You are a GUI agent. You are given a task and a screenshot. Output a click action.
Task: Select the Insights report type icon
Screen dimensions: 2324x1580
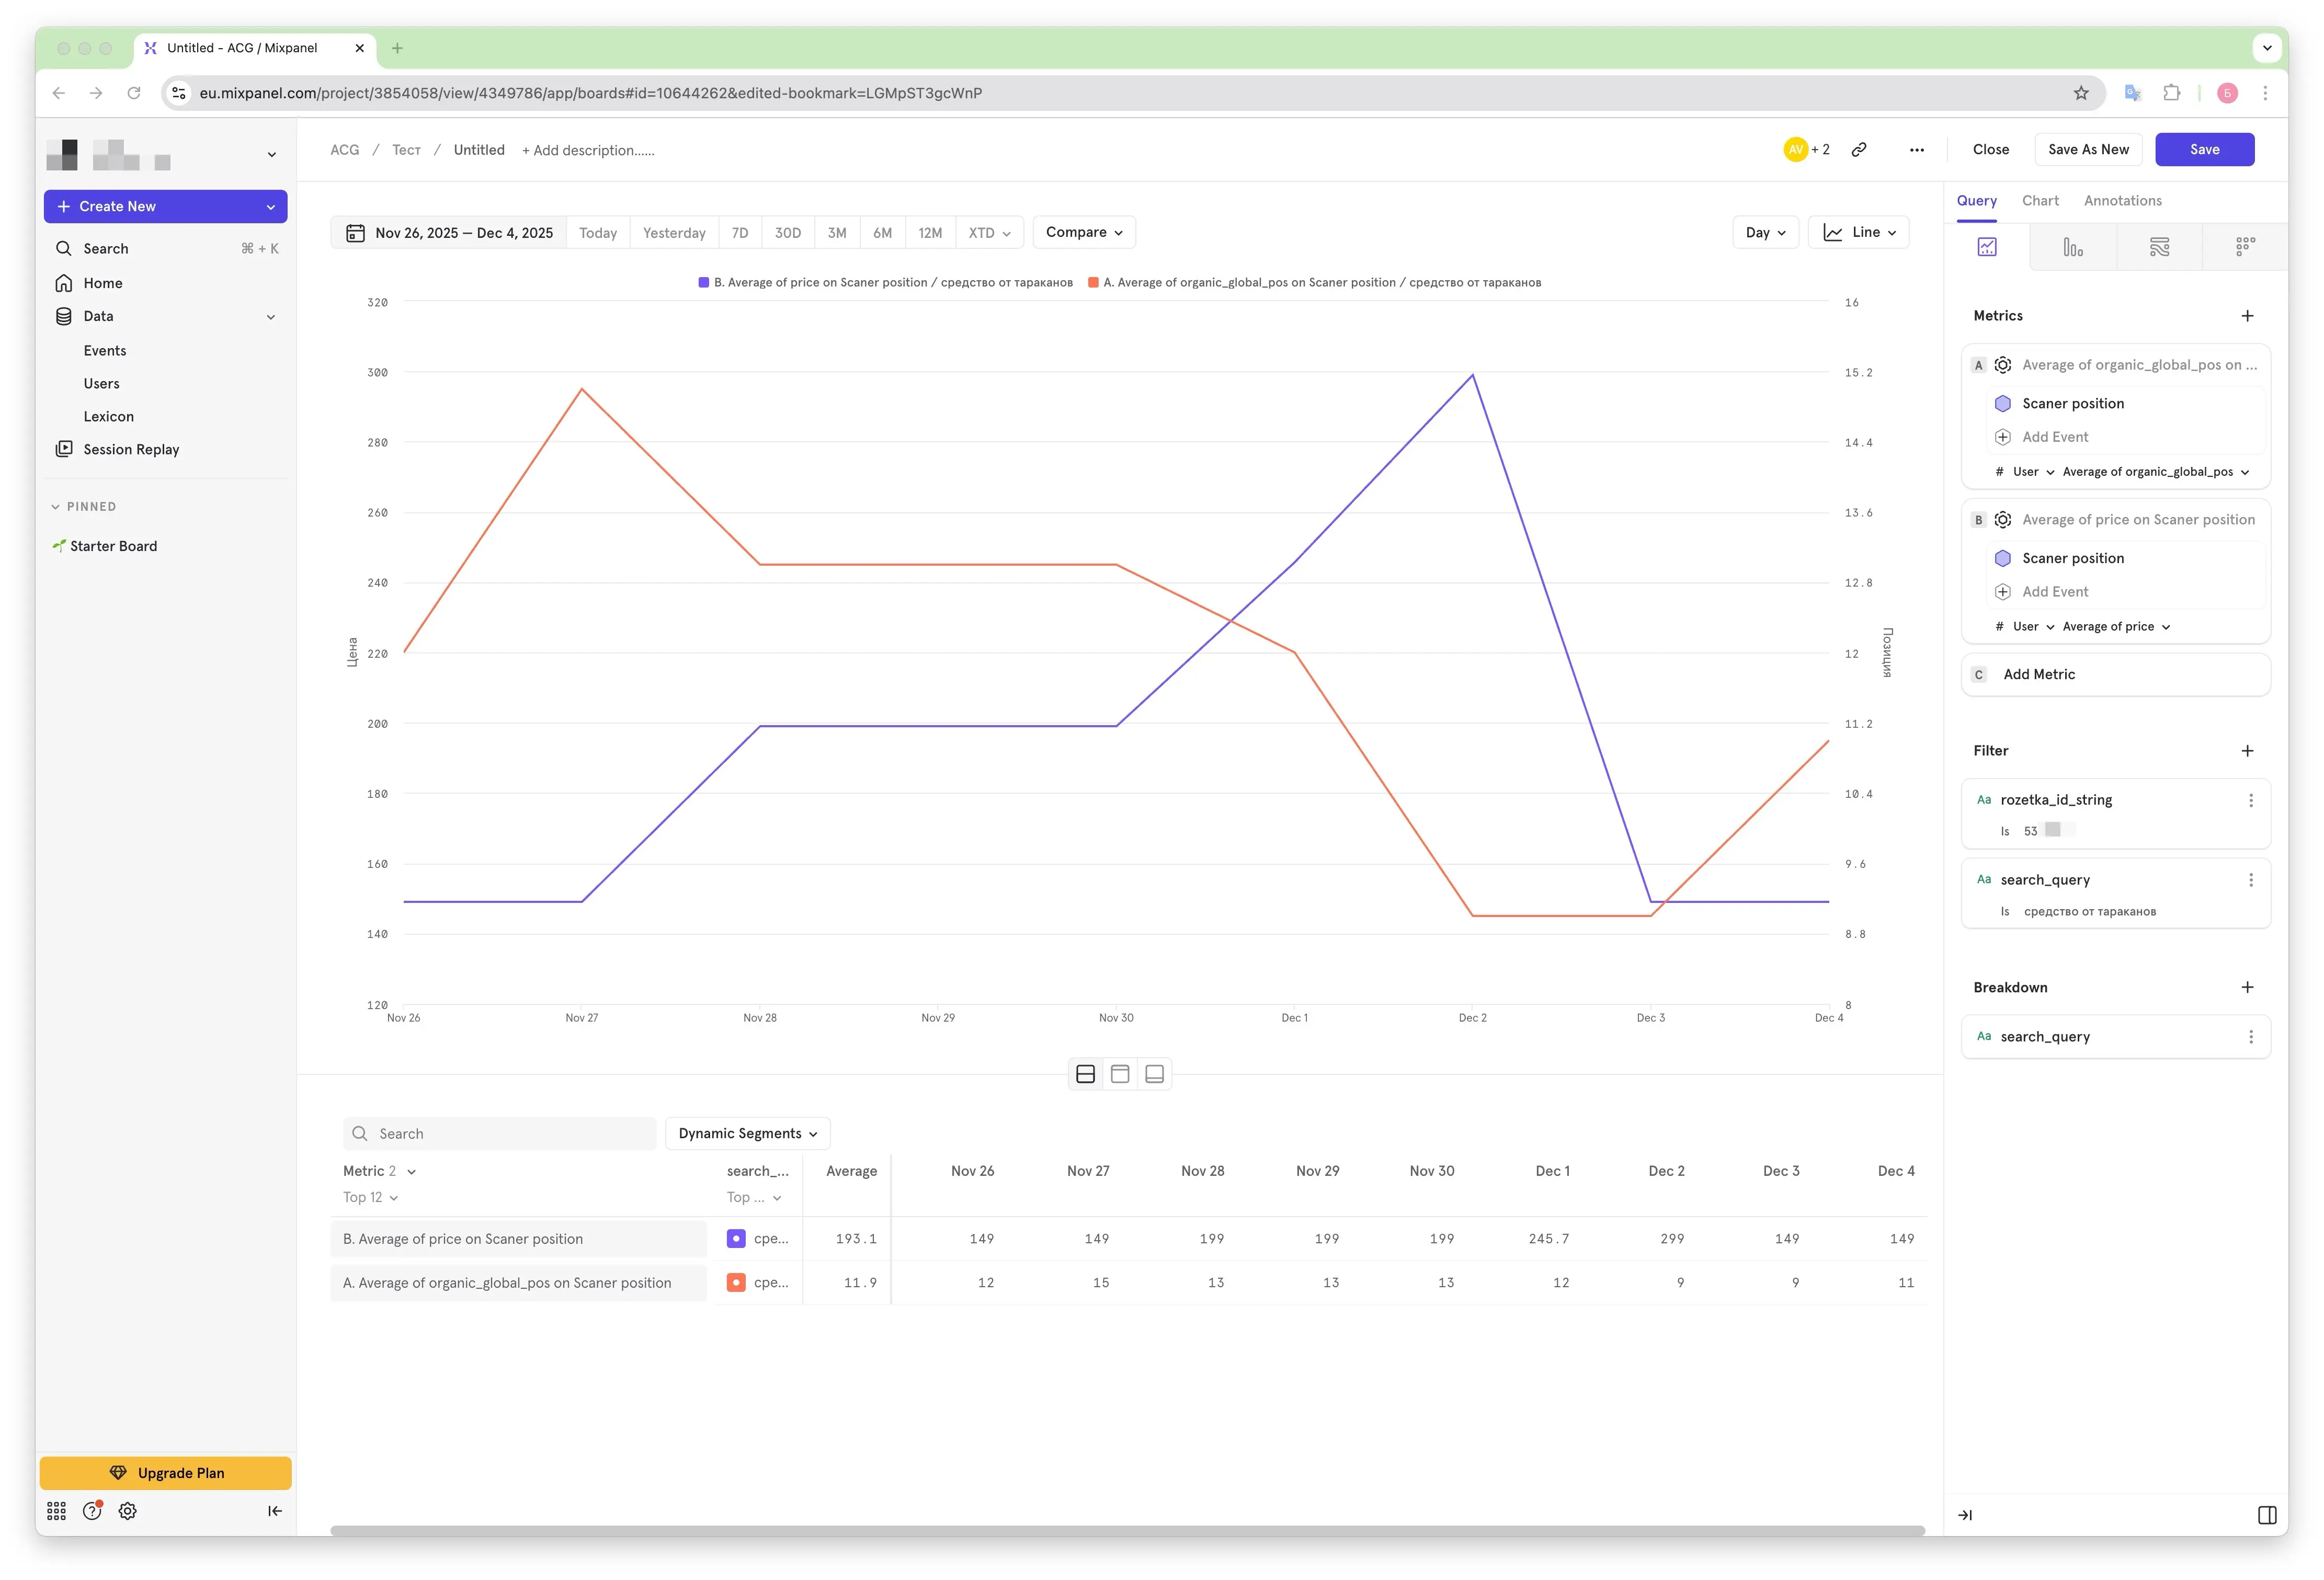1986,247
